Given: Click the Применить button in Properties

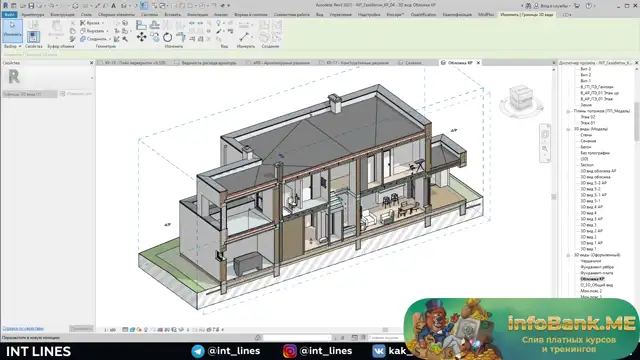Looking at the screenshot, I should pyautogui.click(x=81, y=328).
